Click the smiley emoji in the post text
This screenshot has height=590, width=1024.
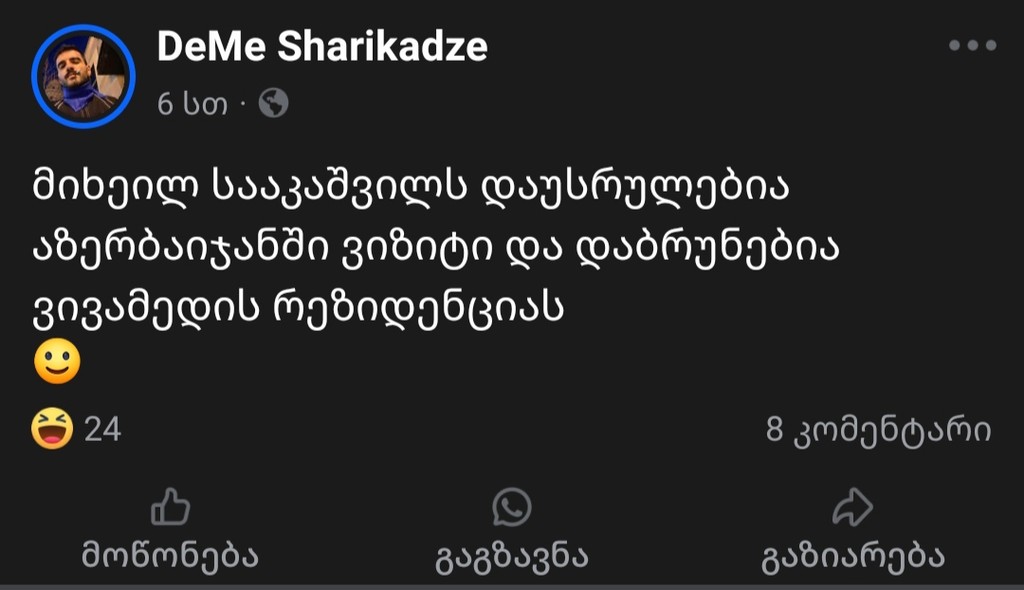(57, 363)
